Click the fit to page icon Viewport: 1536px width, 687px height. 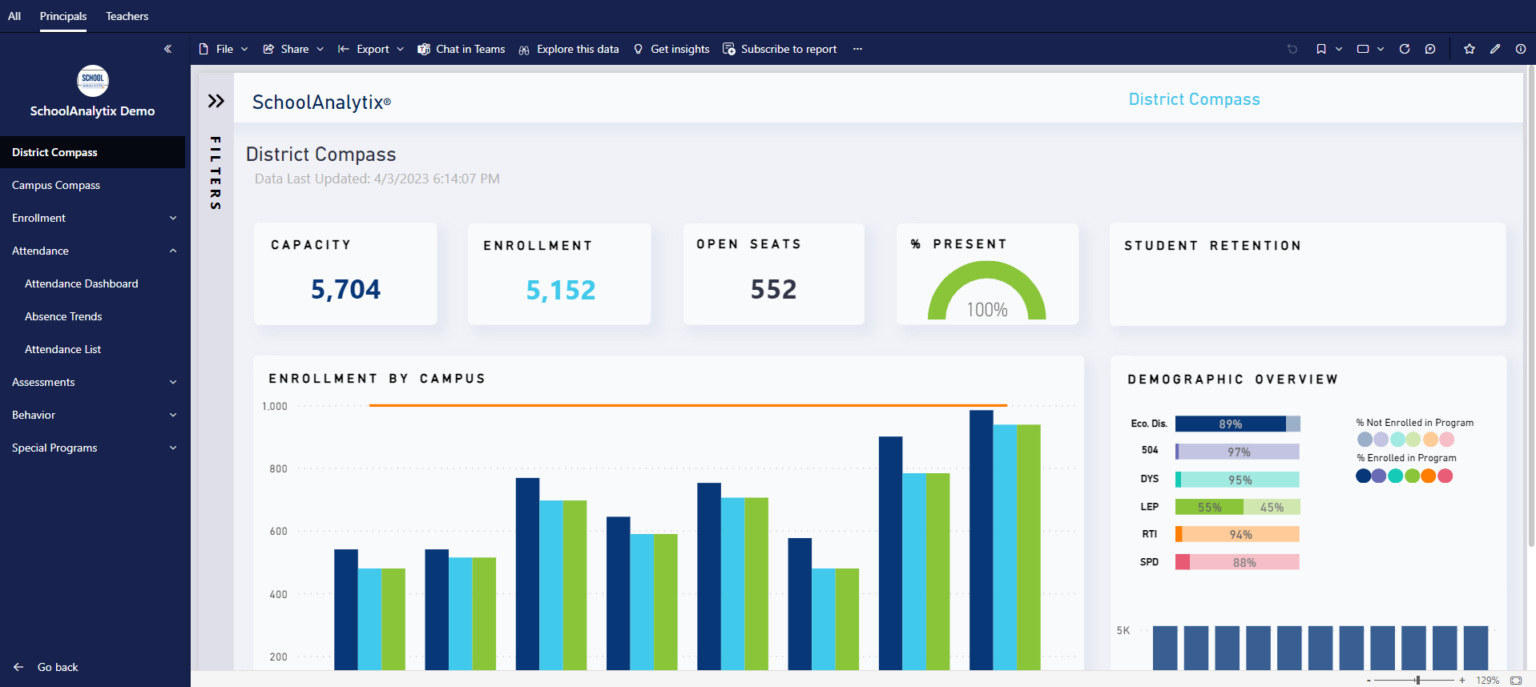1515,680
